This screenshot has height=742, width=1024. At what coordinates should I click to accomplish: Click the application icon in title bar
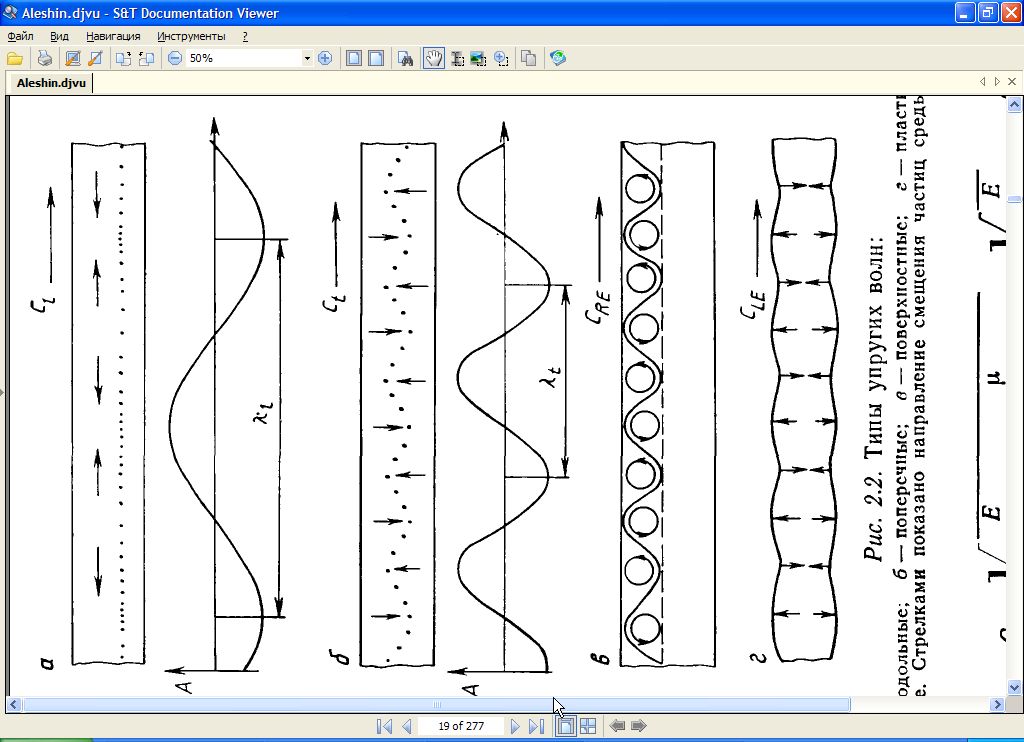click(10, 12)
